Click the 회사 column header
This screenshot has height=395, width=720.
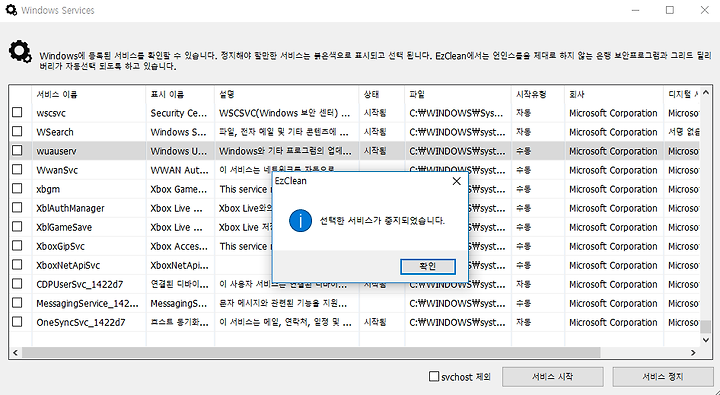614,94
